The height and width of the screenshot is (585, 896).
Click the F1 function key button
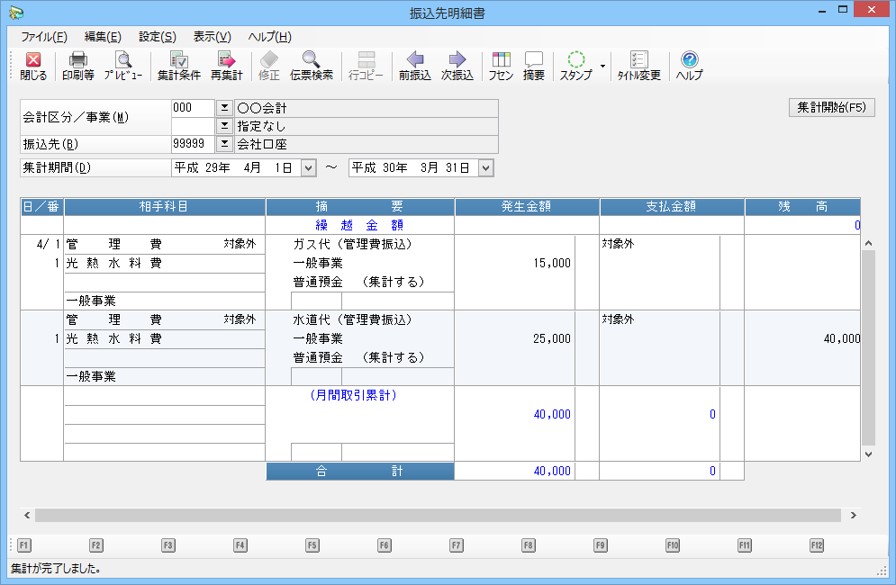tap(25, 545)
